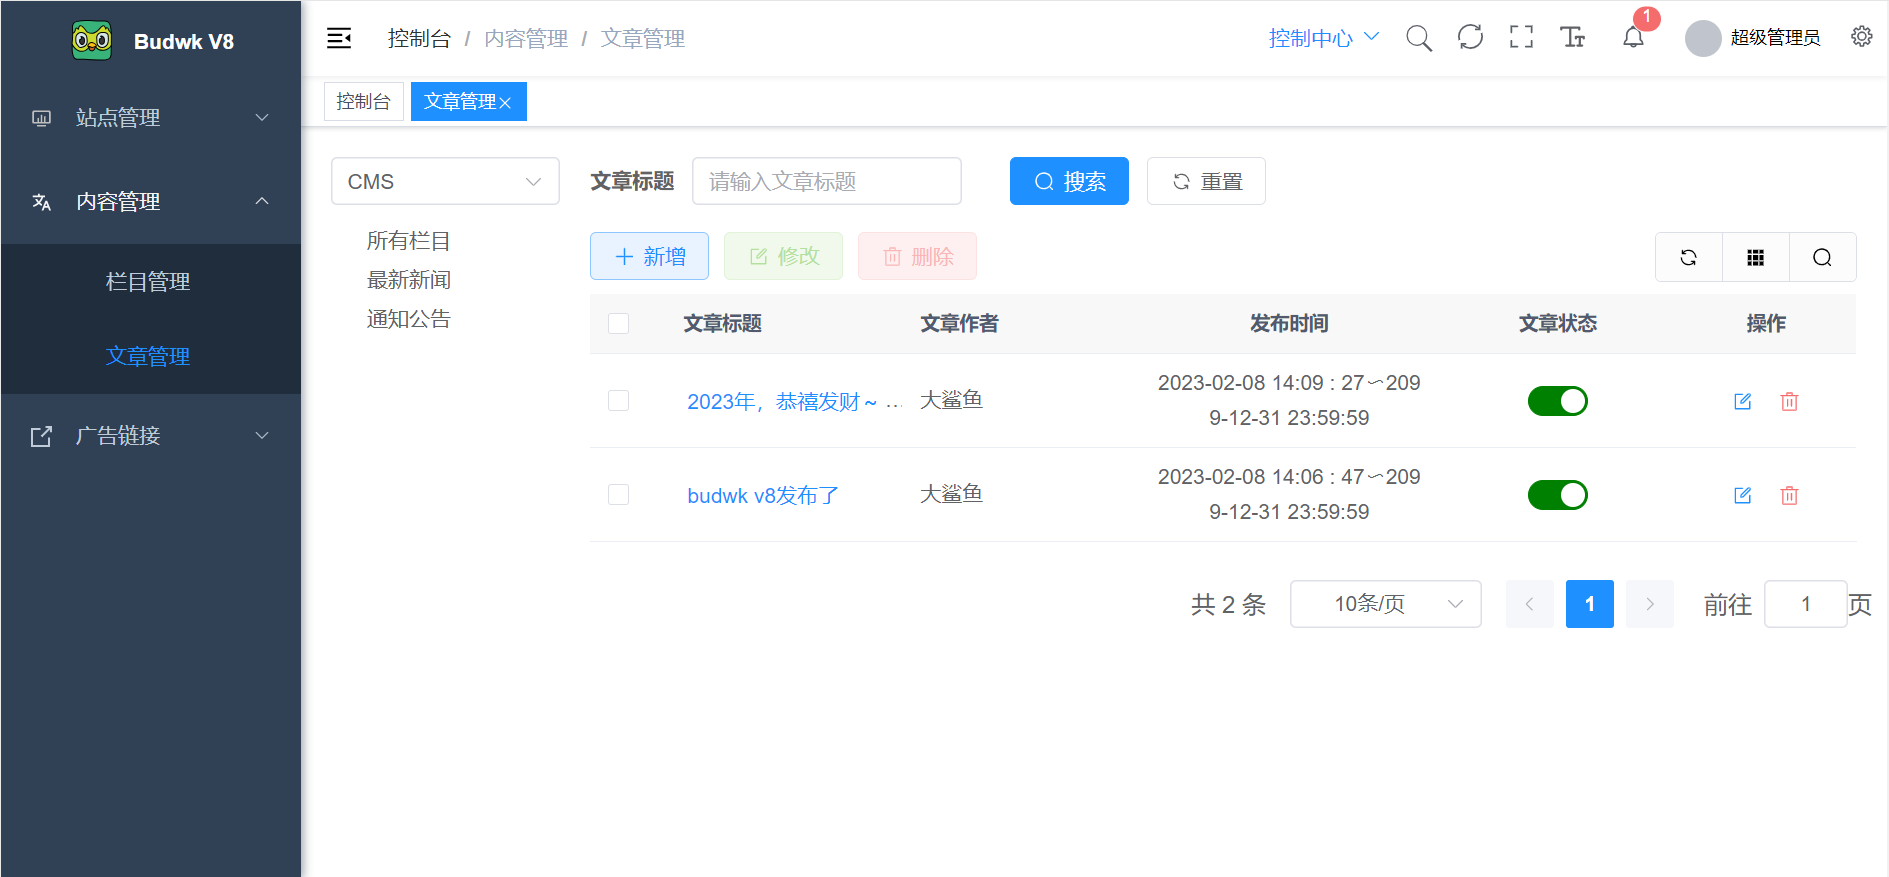Switch to the 控制台 tab
Screen dimensions: 1889x877
click(363, 102)
